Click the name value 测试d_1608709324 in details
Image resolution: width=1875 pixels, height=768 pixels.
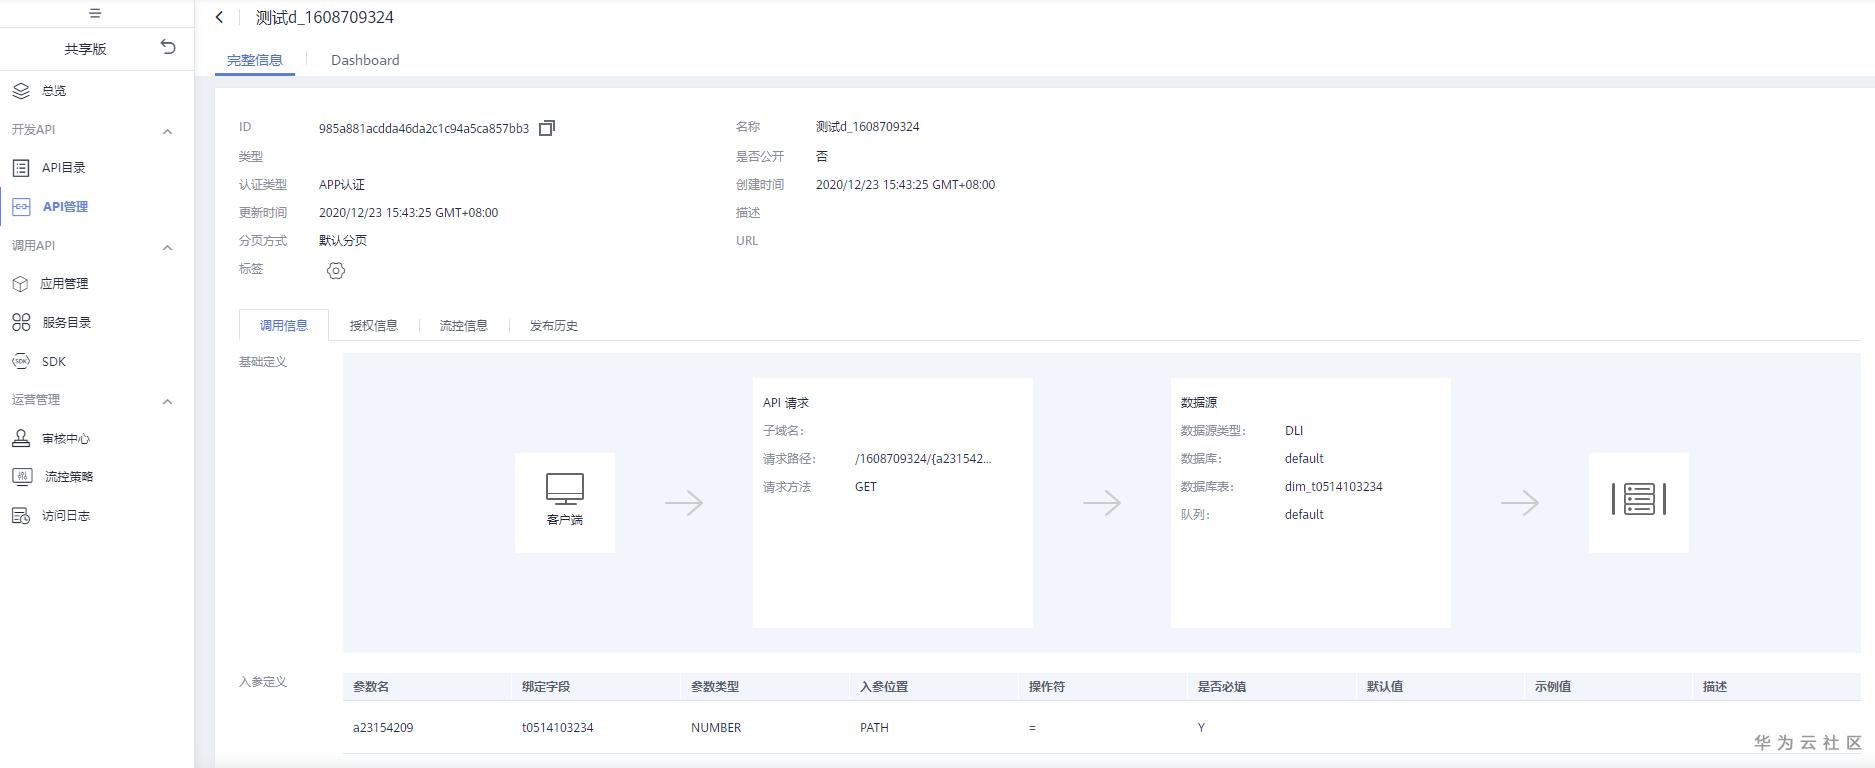868,127
